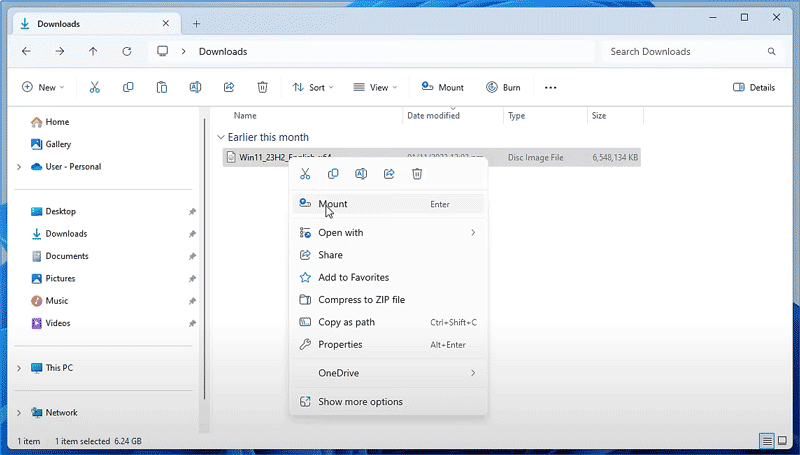
Task: Click the Paste icon in the toolbar
Action: 162,87
